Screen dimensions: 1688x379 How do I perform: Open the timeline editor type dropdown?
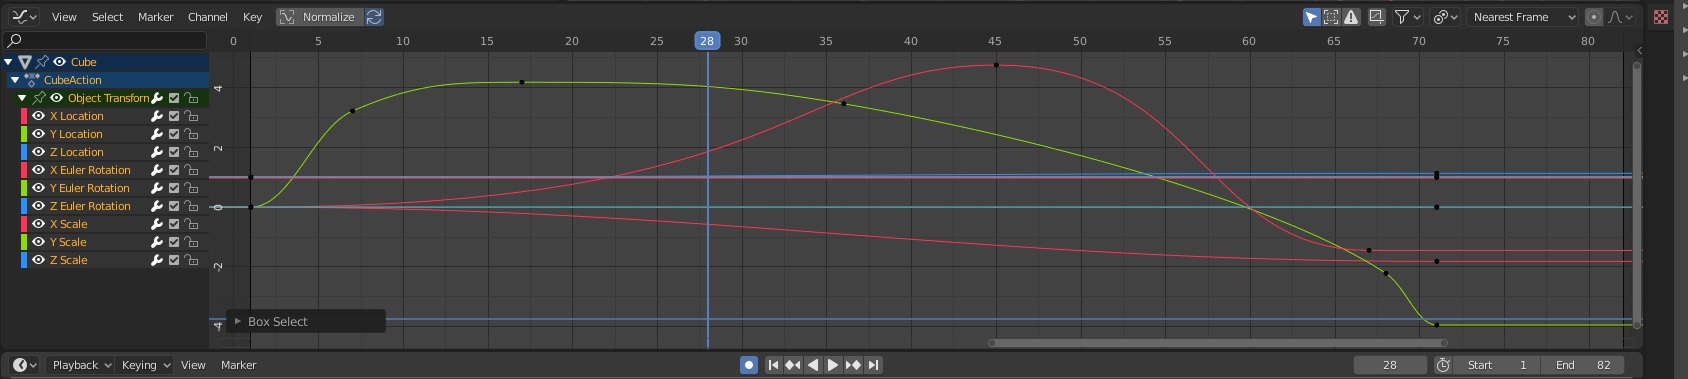pos(24,365)
